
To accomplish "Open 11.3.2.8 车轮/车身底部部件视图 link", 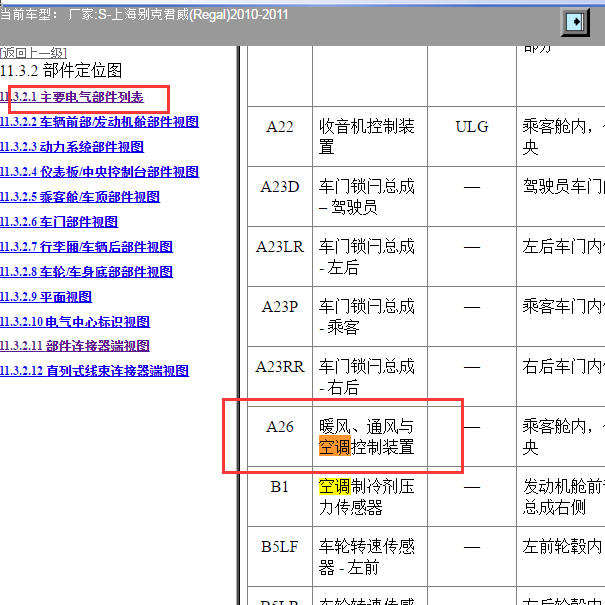I will 86,272.
